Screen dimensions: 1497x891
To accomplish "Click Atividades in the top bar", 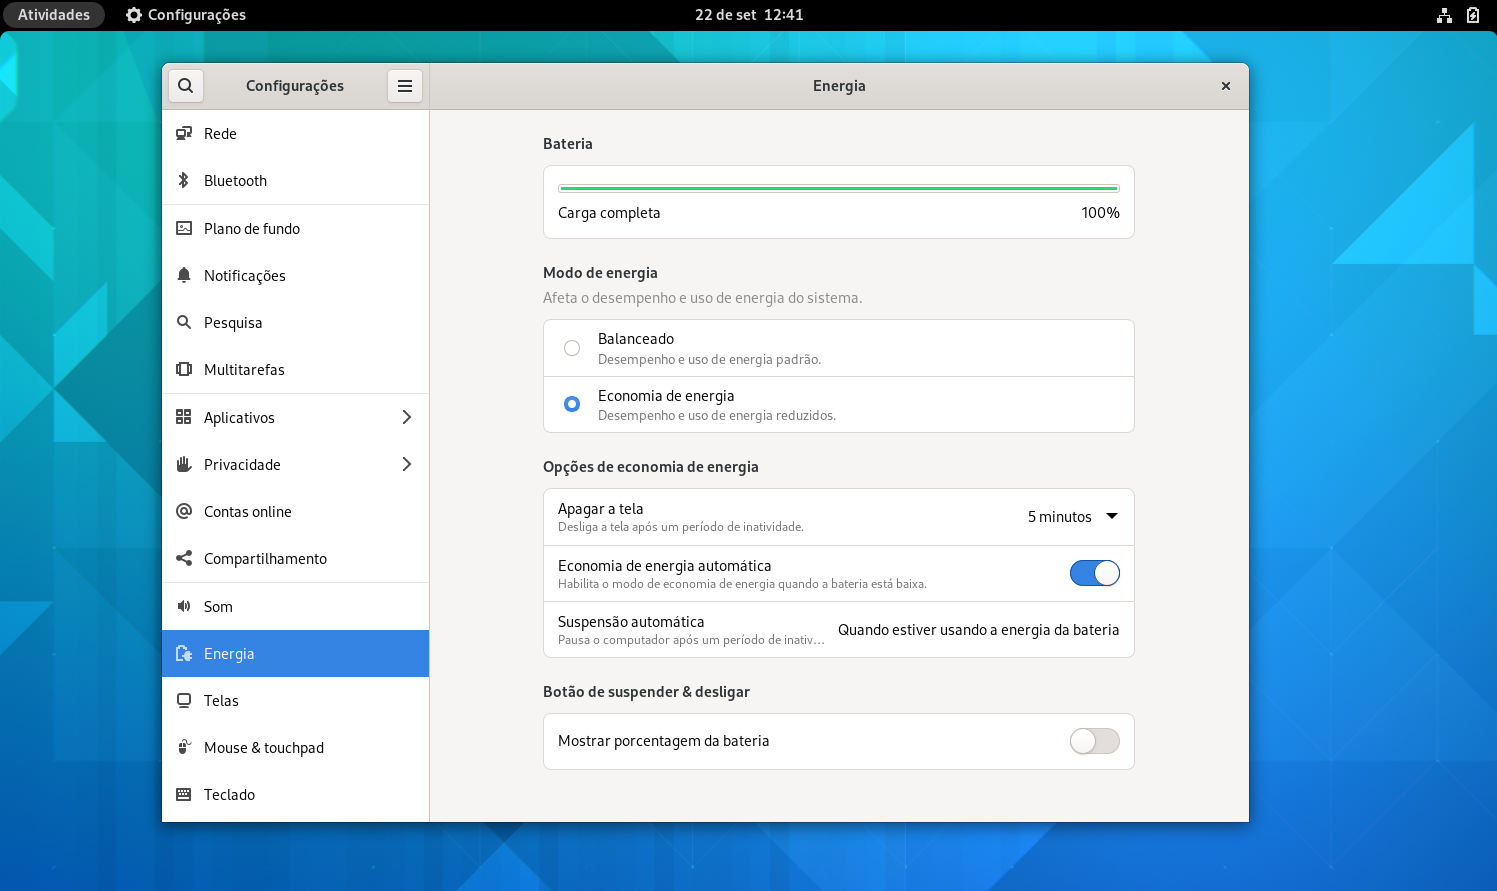I will tap(54, 14).
